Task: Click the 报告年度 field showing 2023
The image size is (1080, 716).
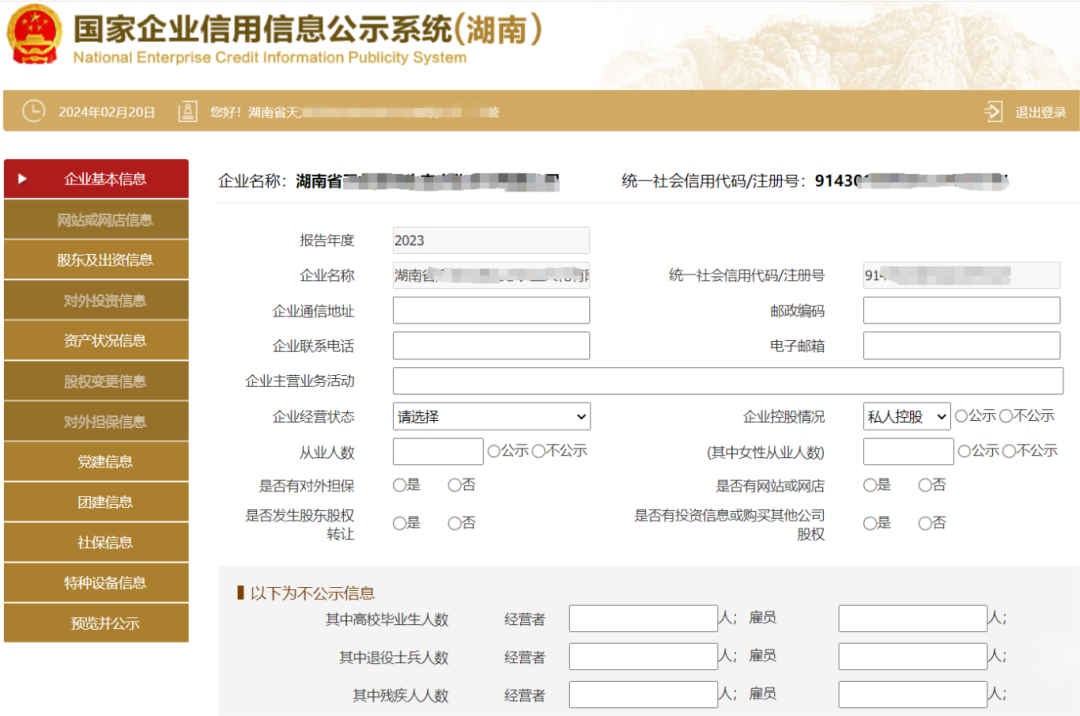Action: [491, 240]
